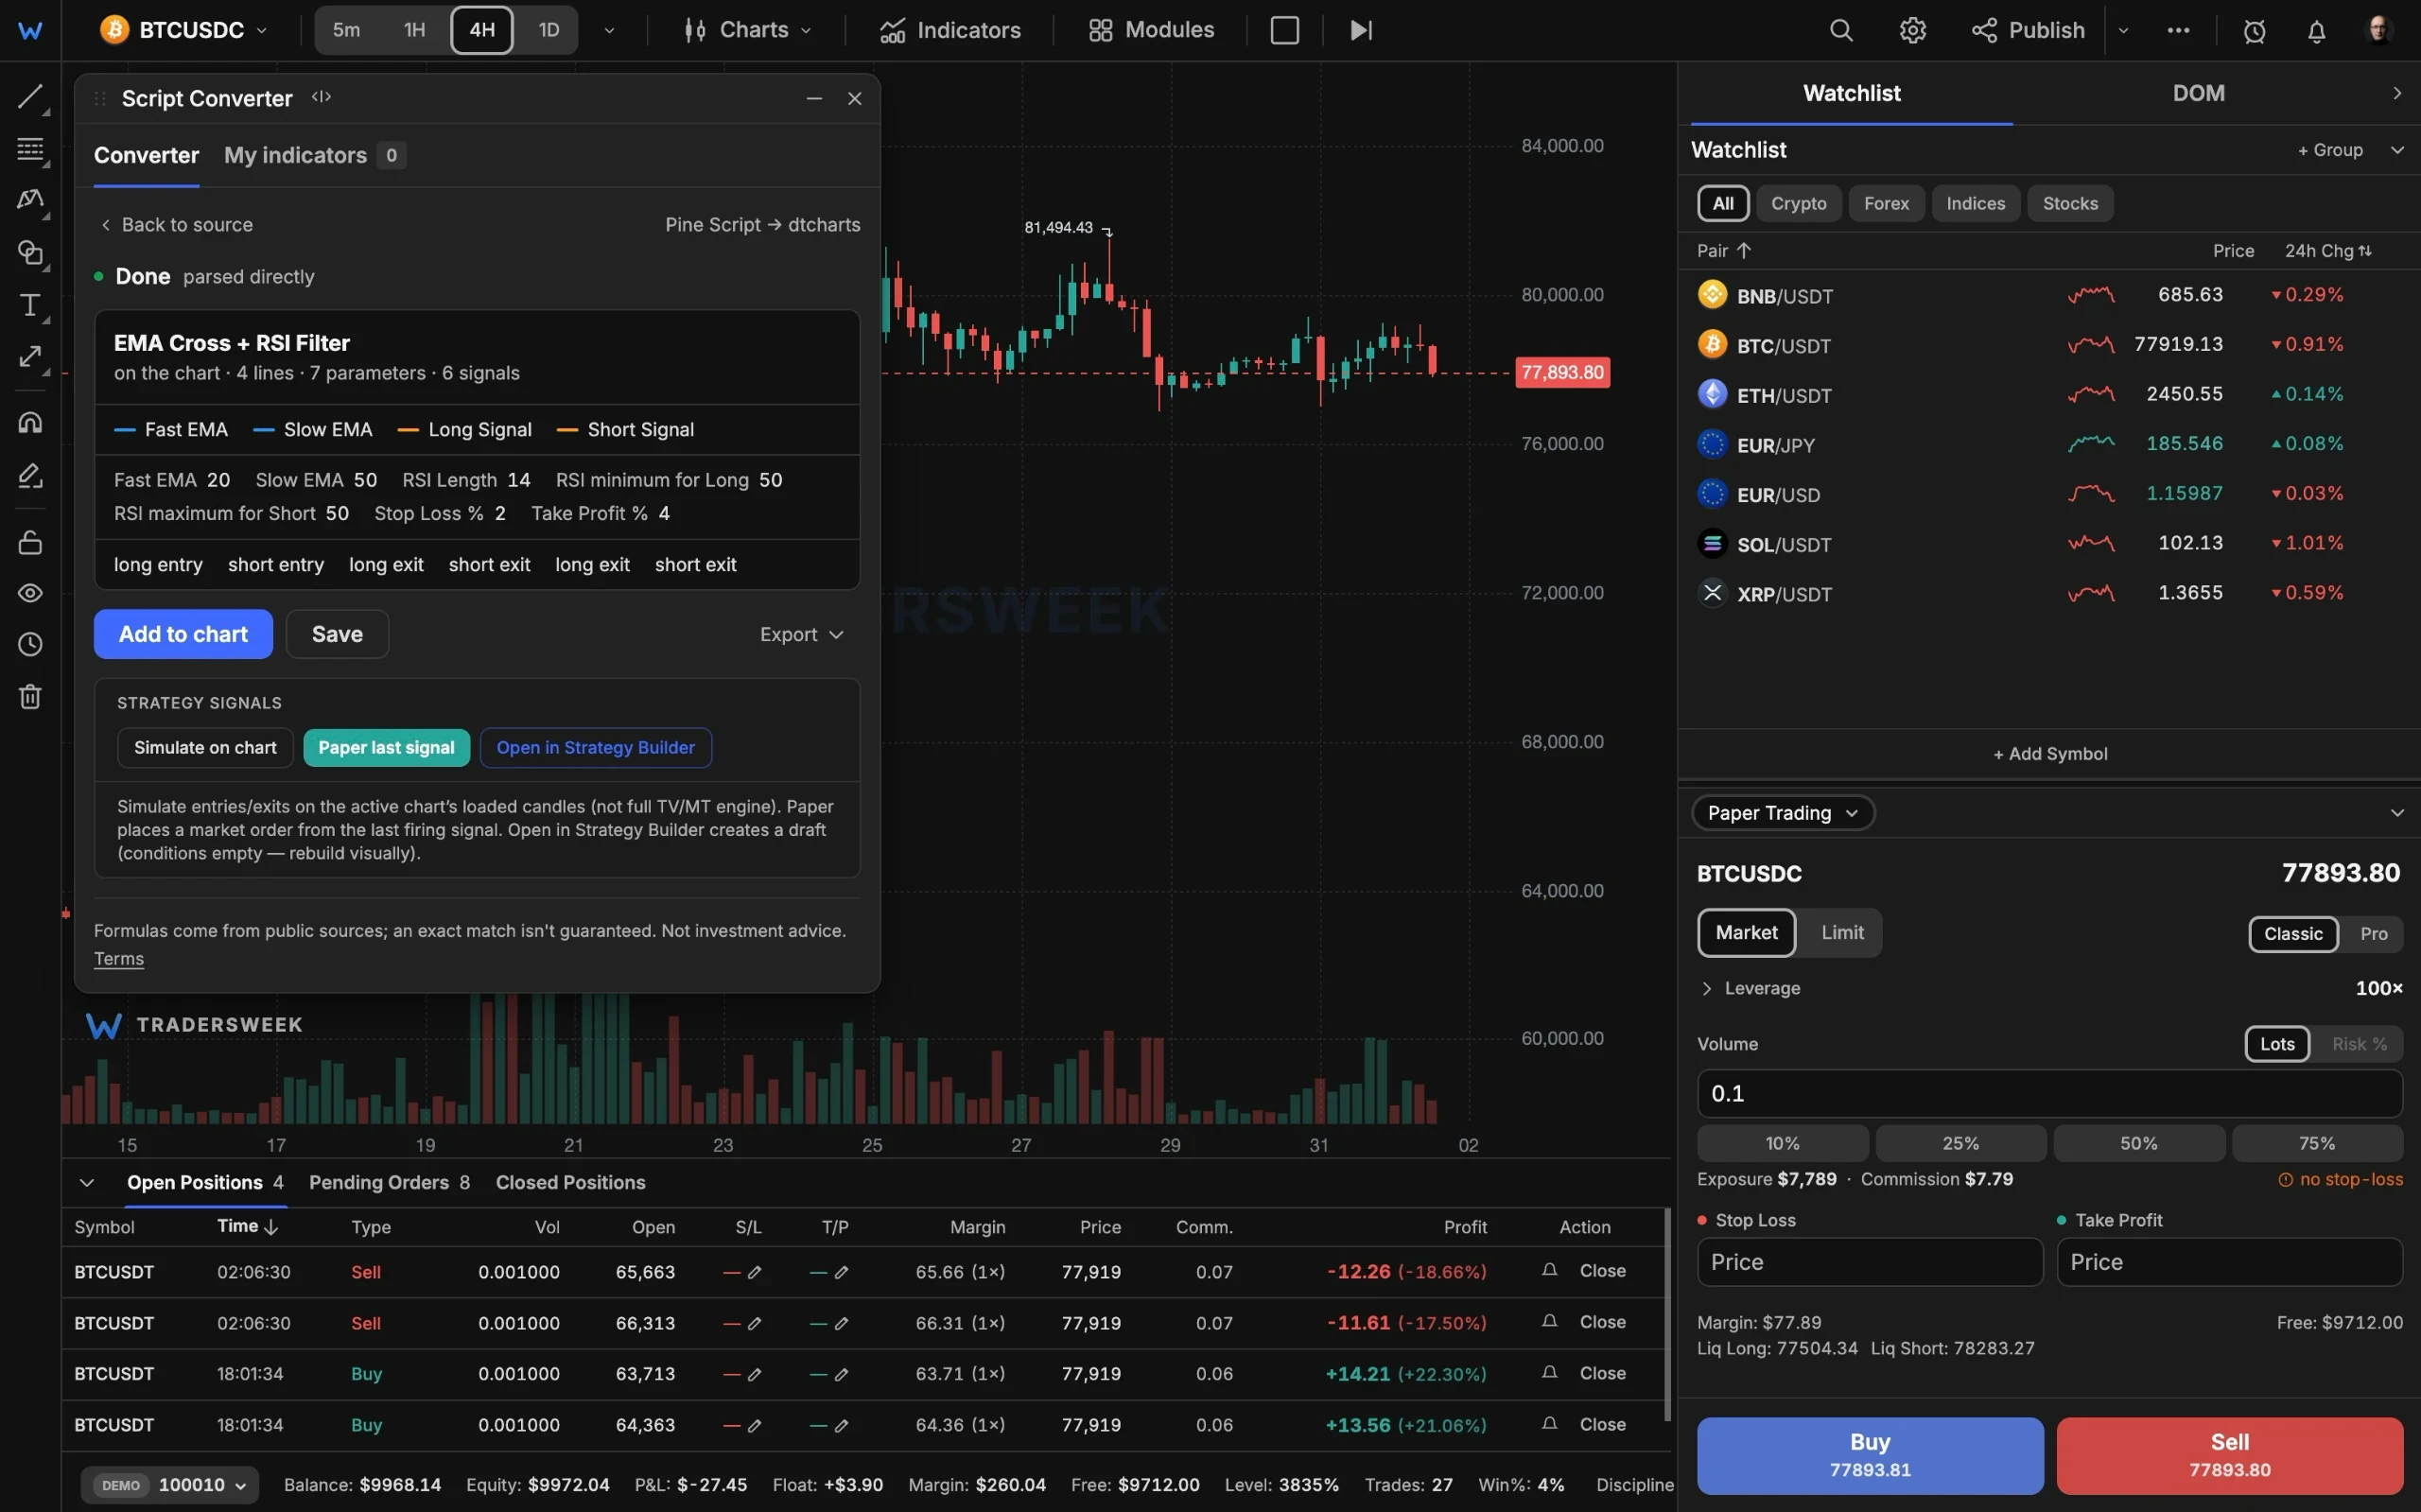Click the replay step-forward icon

click(1361, 30)
